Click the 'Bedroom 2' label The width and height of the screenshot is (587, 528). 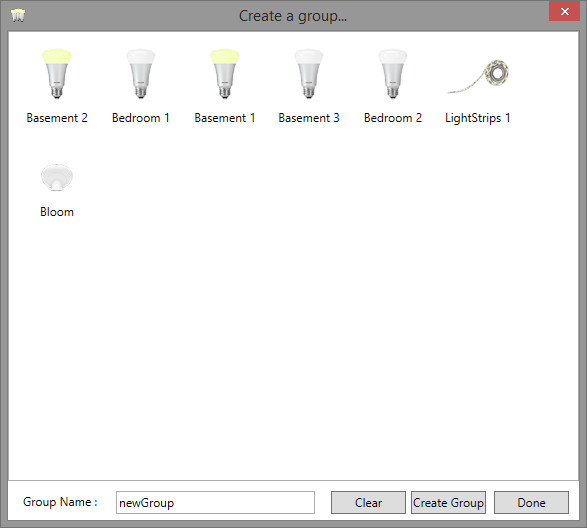[393, 118]
